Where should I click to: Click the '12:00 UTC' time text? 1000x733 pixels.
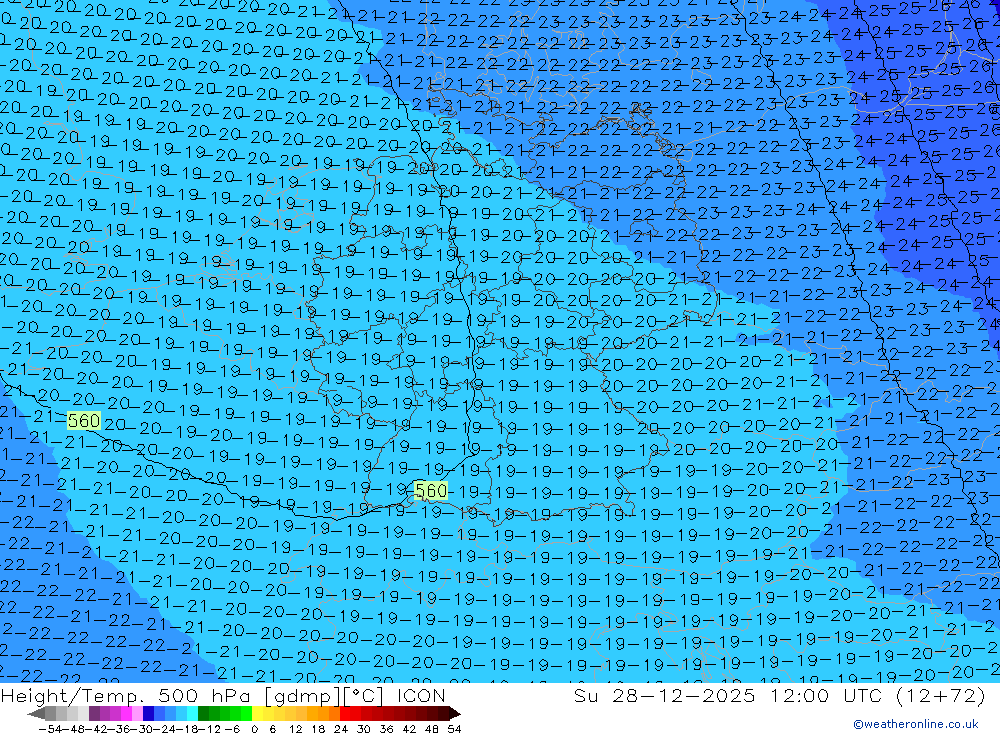pos(825,695)
